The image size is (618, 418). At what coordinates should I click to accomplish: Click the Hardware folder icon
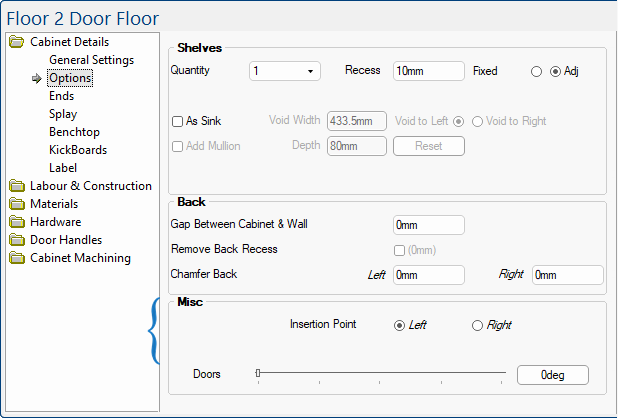17,222
